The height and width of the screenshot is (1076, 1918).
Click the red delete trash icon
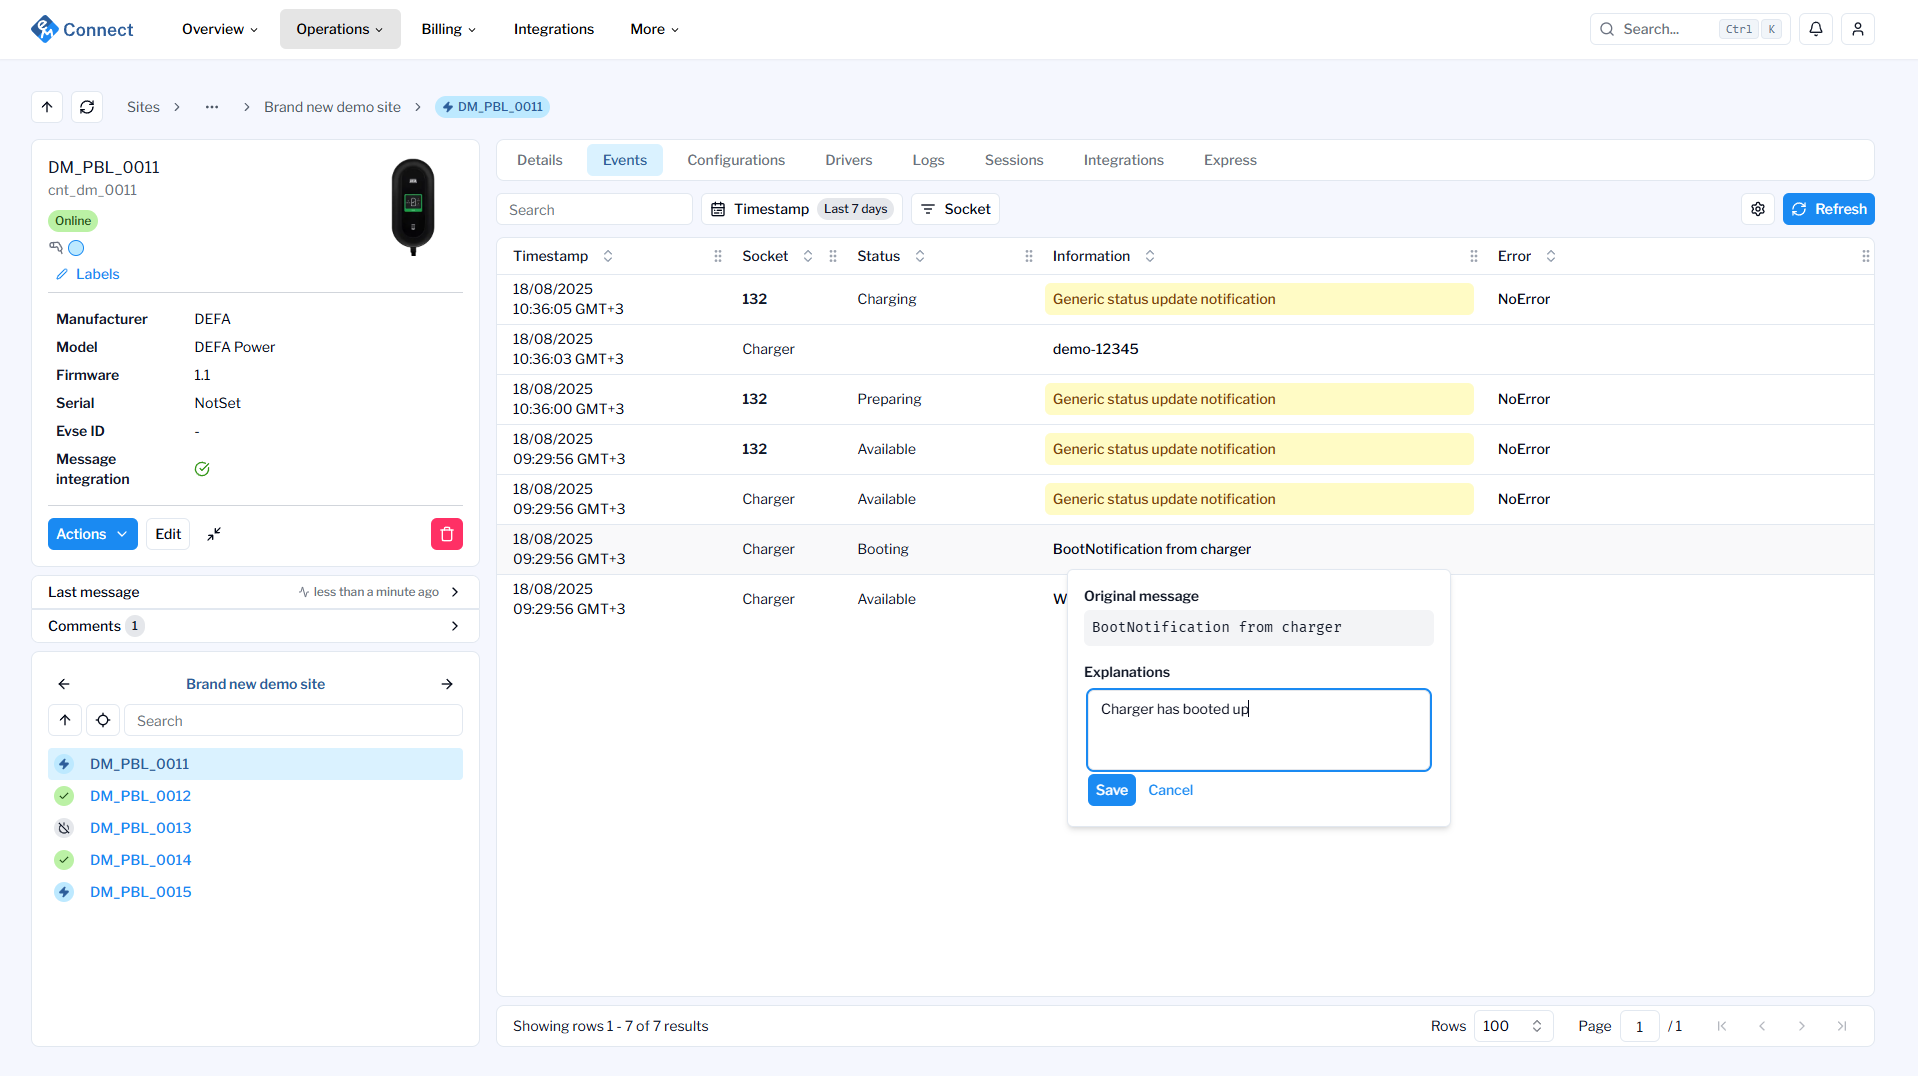pos(446,534)
